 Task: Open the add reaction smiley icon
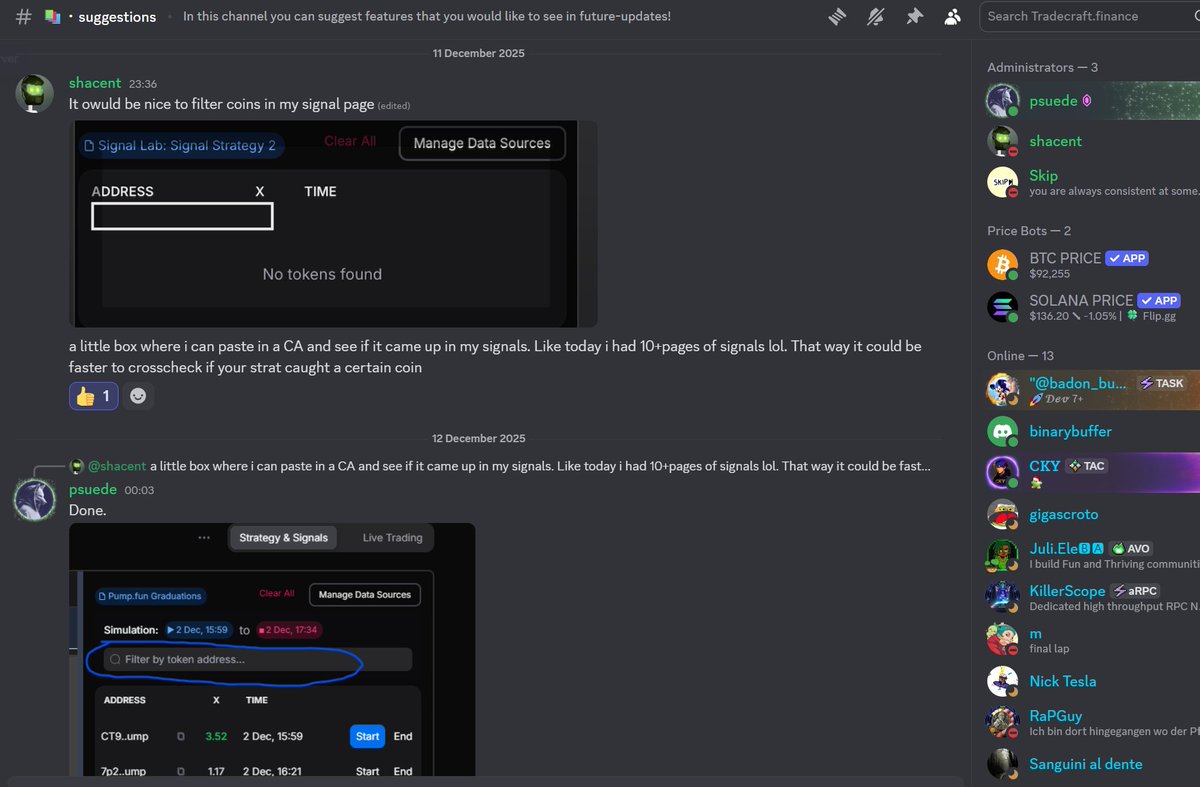pyautogui.click(x=139, y=396)
